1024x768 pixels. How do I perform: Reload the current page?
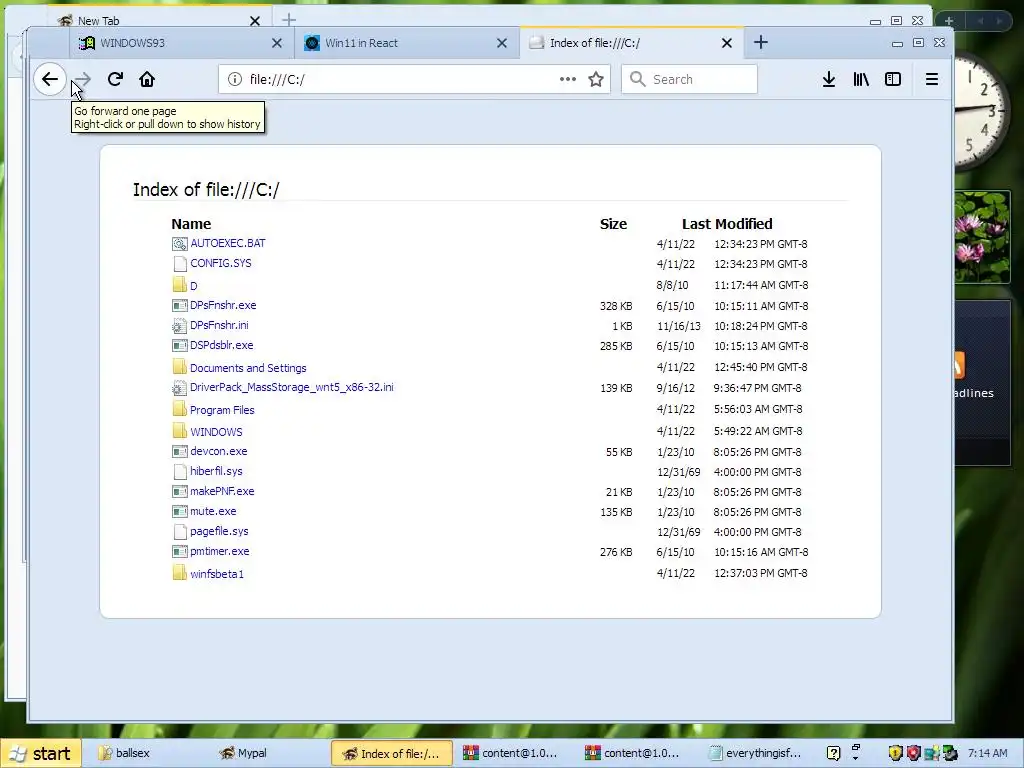pos(115,79)
